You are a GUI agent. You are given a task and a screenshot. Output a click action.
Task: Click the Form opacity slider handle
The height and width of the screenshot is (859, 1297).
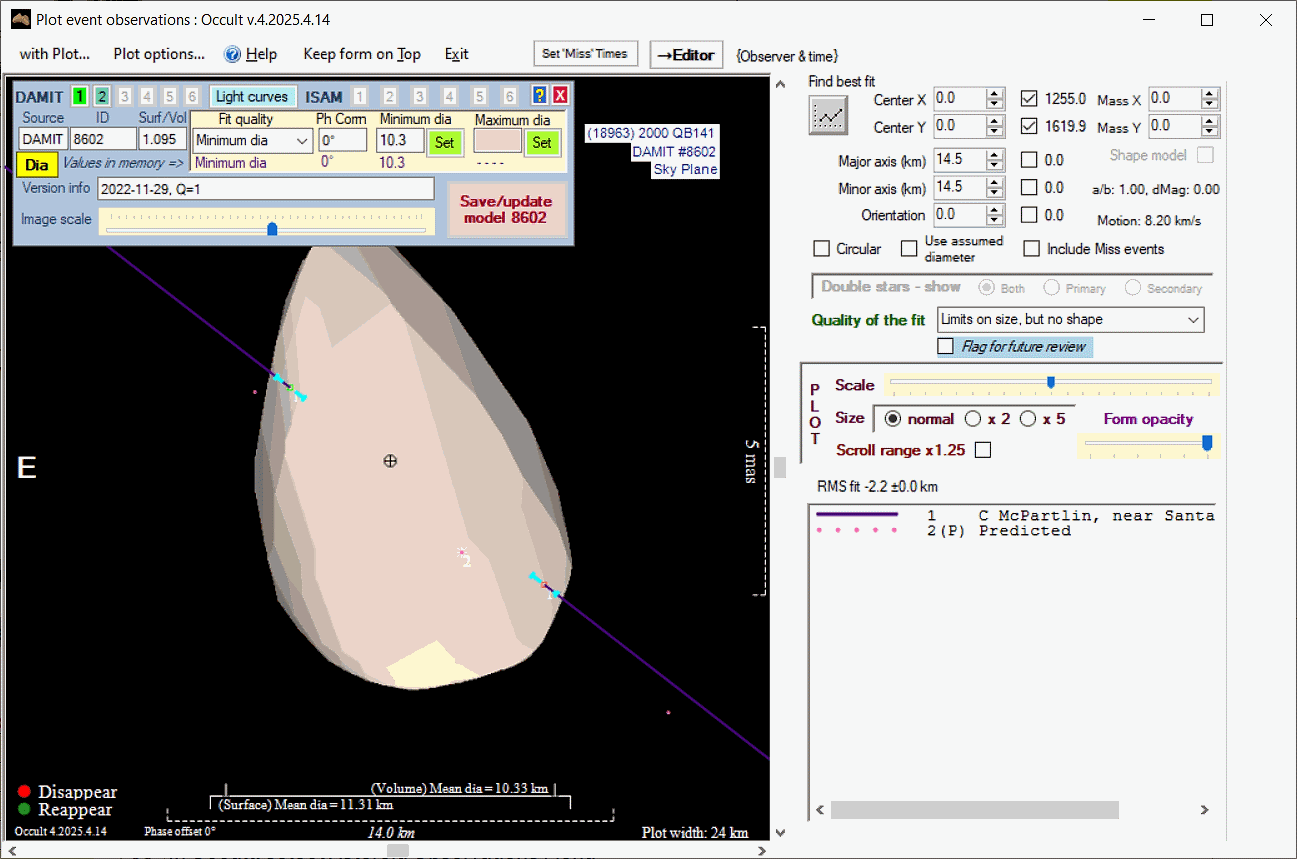1207,443
